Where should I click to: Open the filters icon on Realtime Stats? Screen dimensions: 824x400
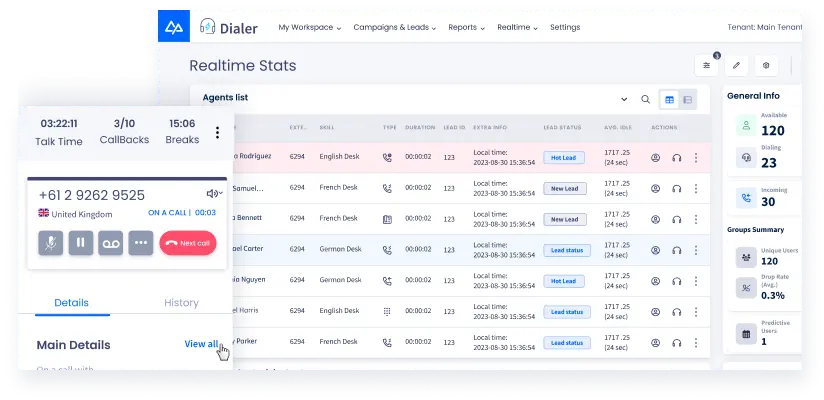(x=708, y=66)
